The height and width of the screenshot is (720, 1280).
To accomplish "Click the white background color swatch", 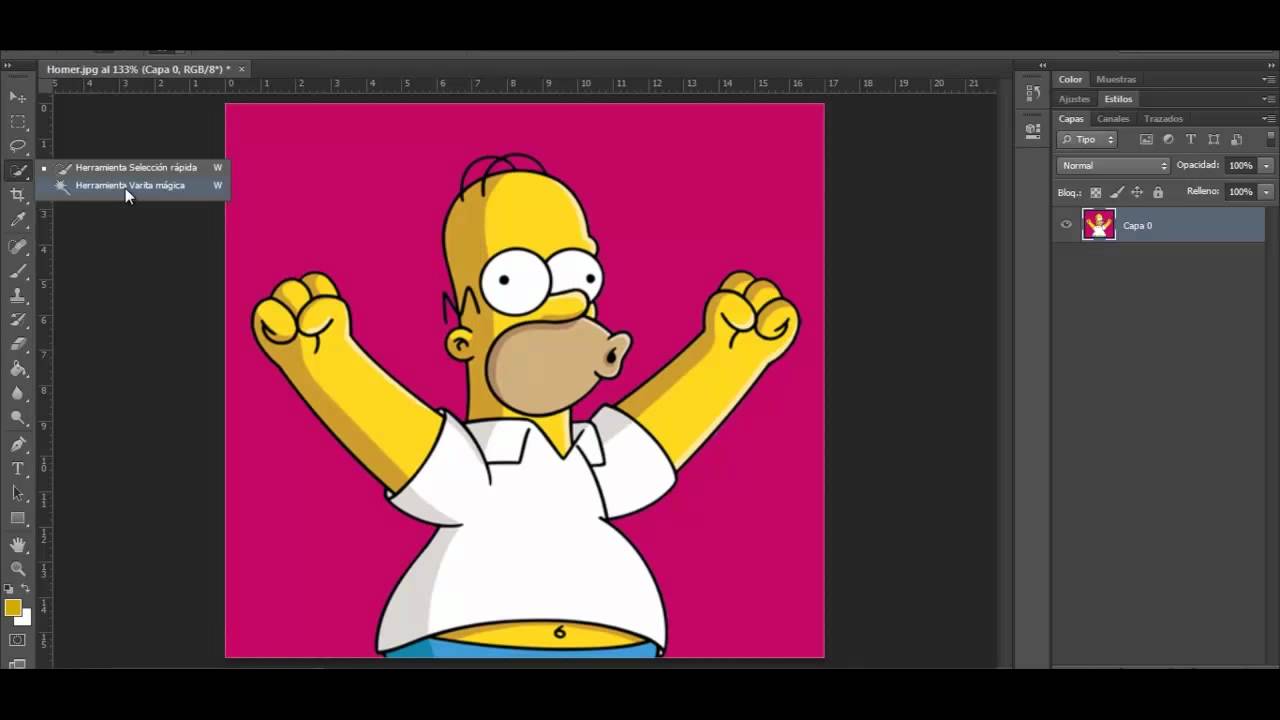I will tap(25, 619).
